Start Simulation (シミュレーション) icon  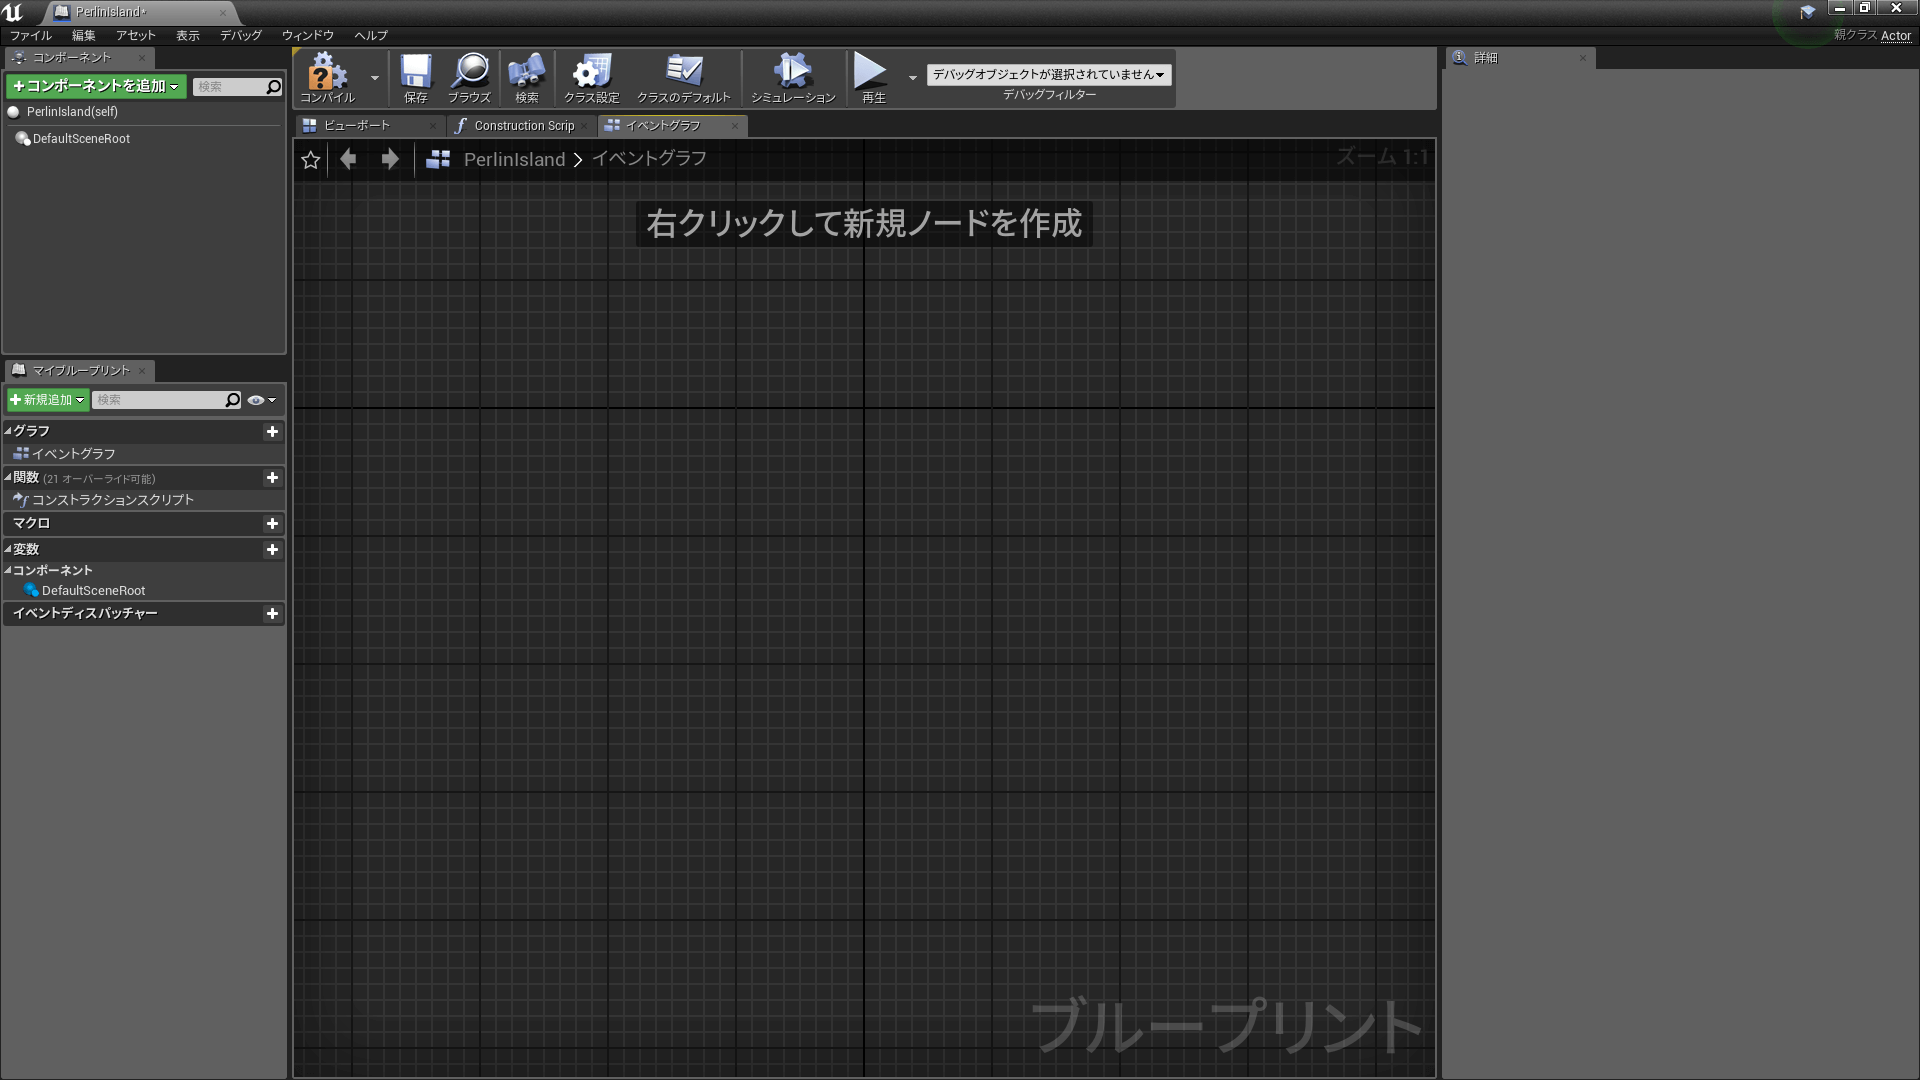[793, 72]
